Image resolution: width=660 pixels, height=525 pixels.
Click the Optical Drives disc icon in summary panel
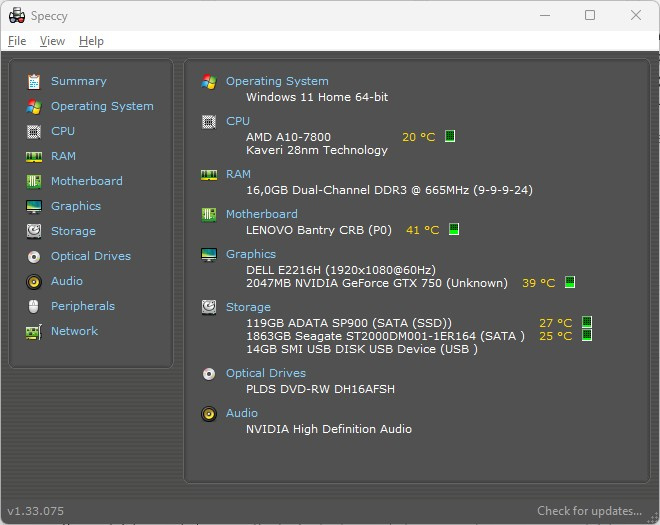click(x=209, y=374)
